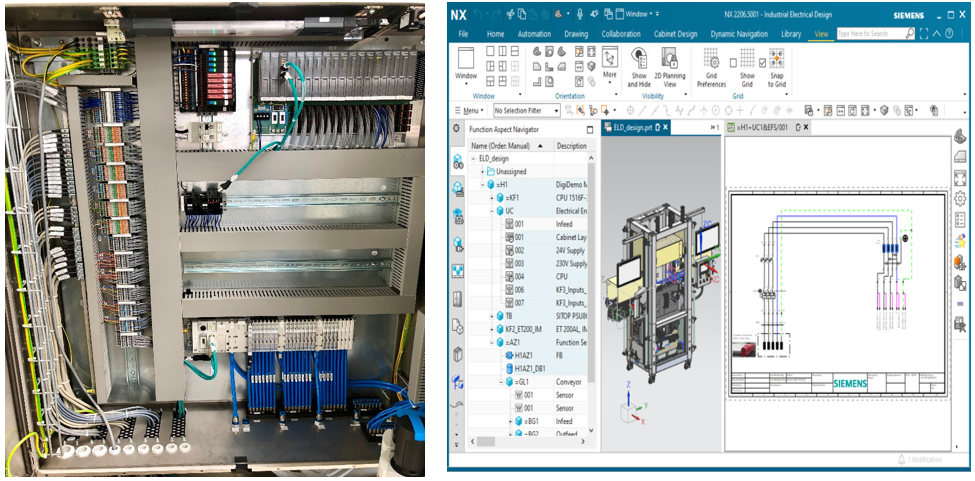The image size is (975, 481).
Task: Activate the ELD_design.prt document tab
Action: (x=635, y=127)
